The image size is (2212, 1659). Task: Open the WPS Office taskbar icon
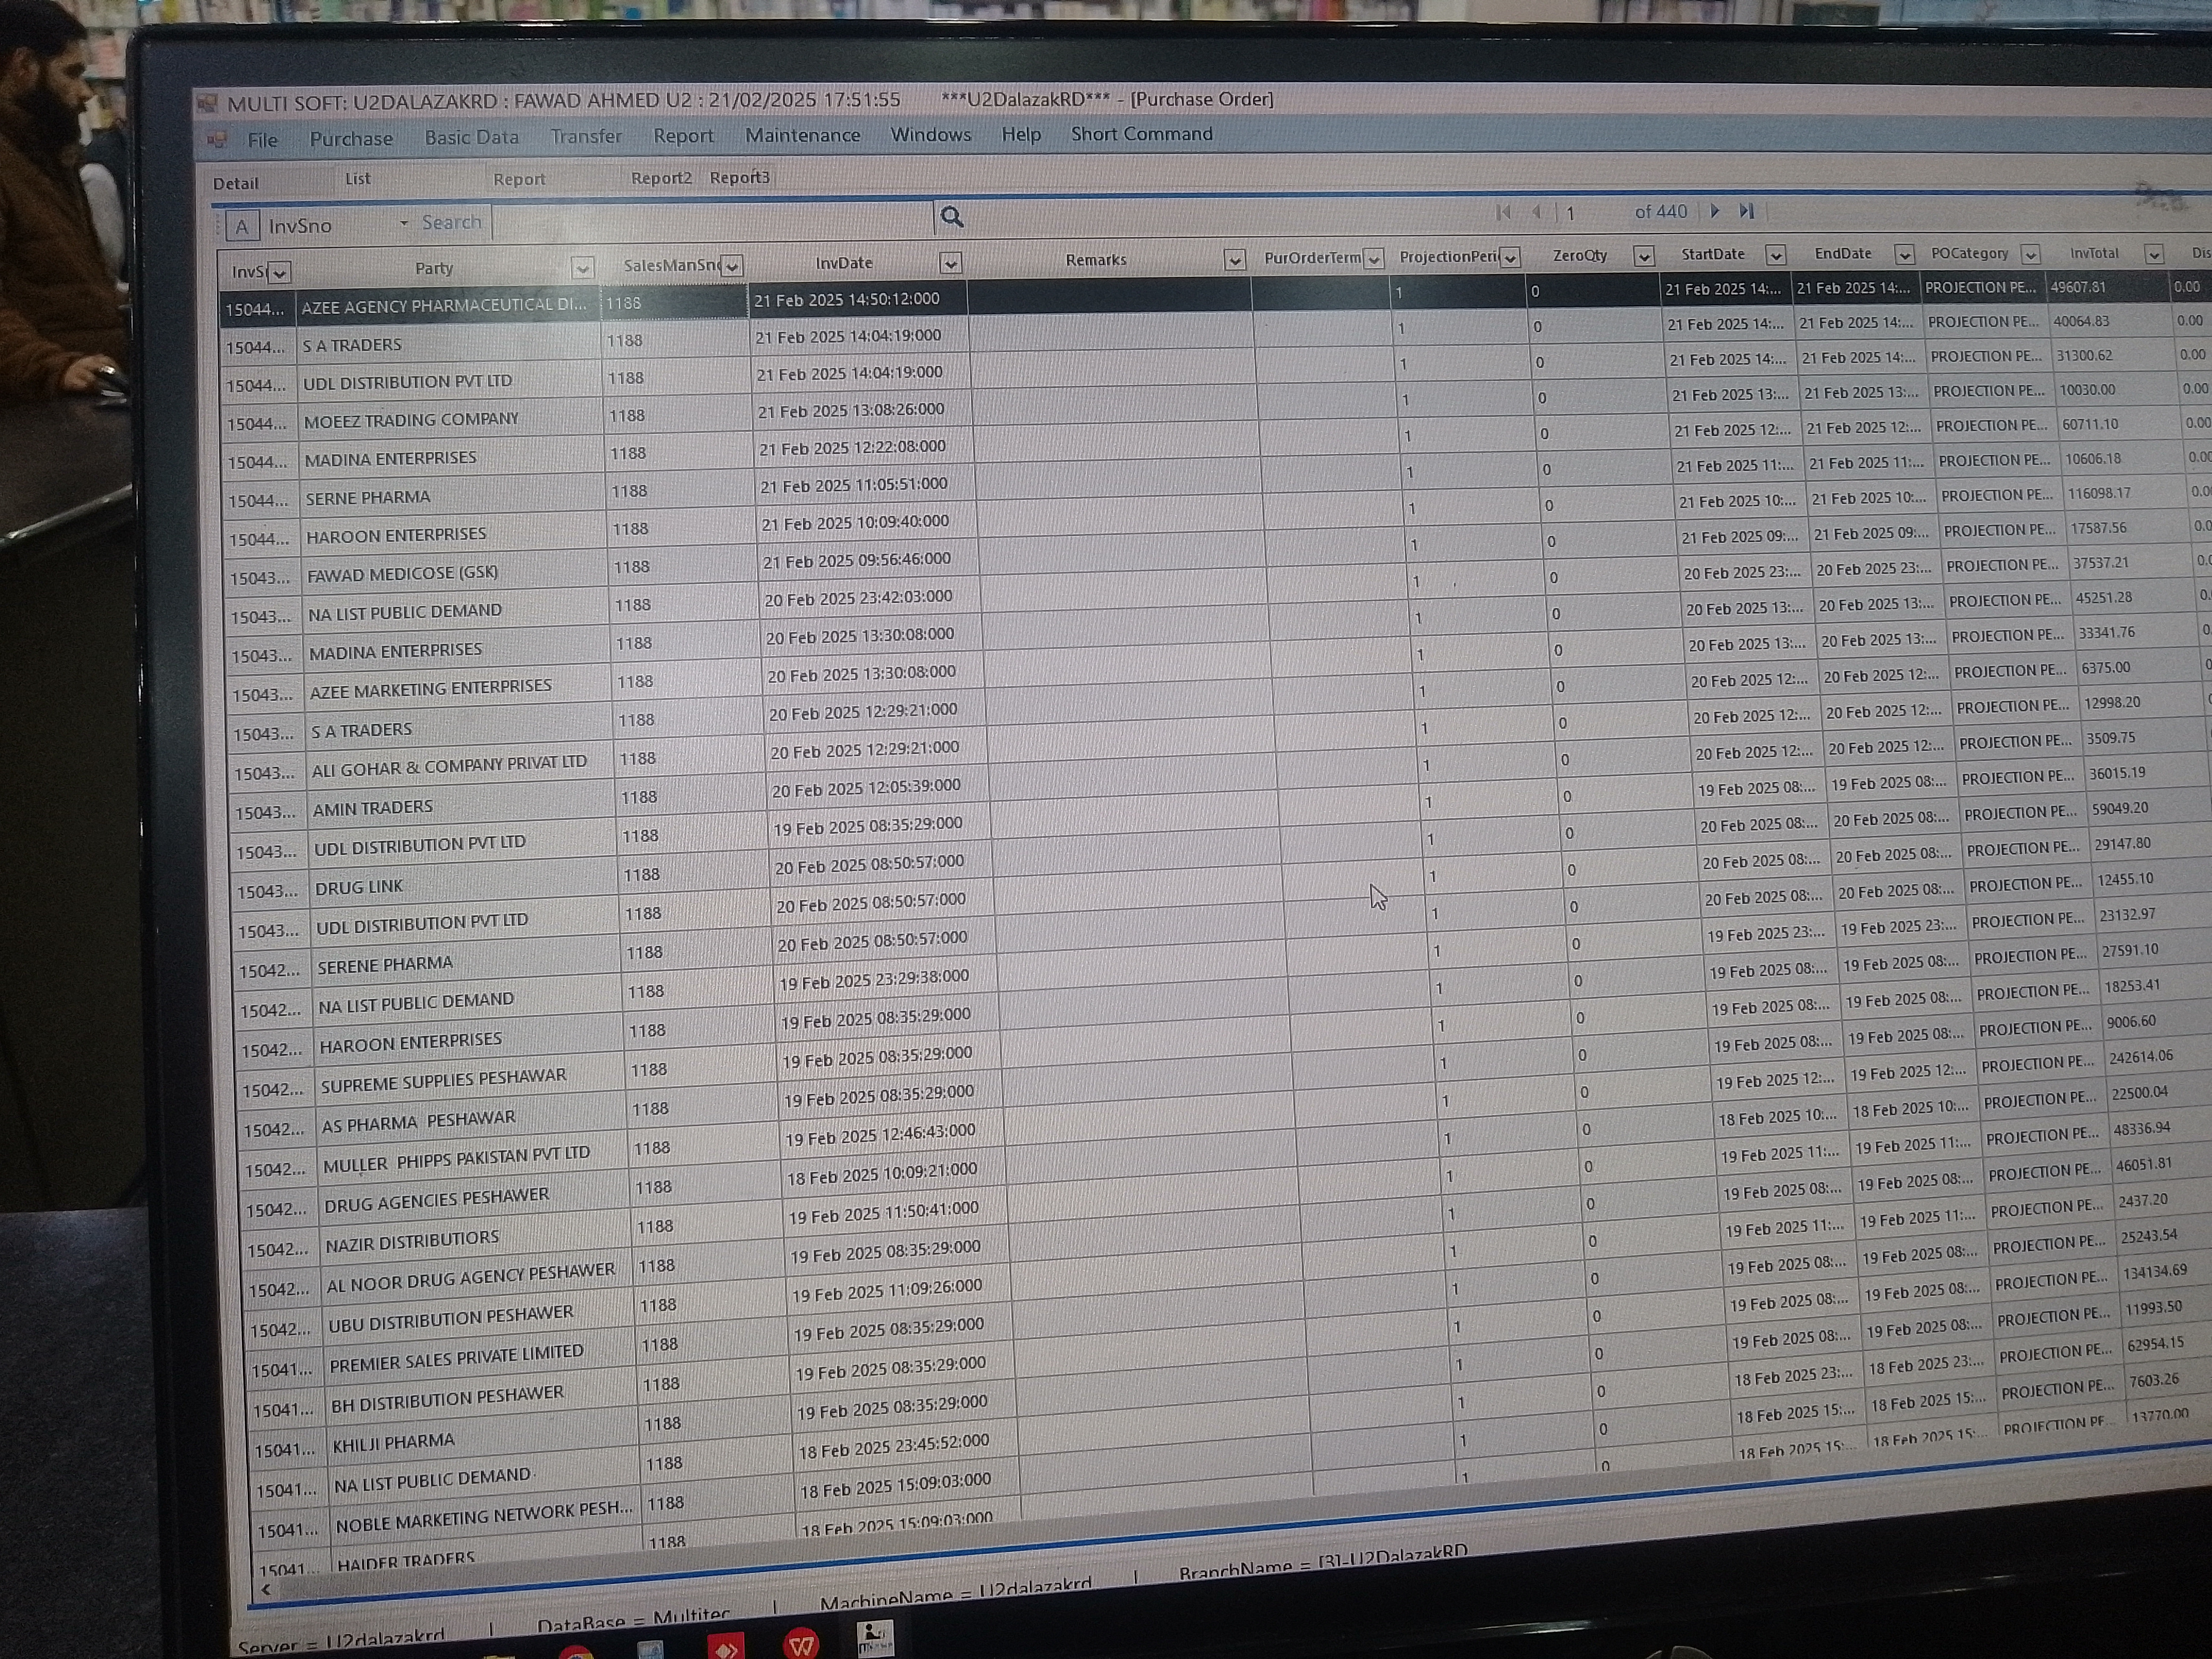point(801,1643)
